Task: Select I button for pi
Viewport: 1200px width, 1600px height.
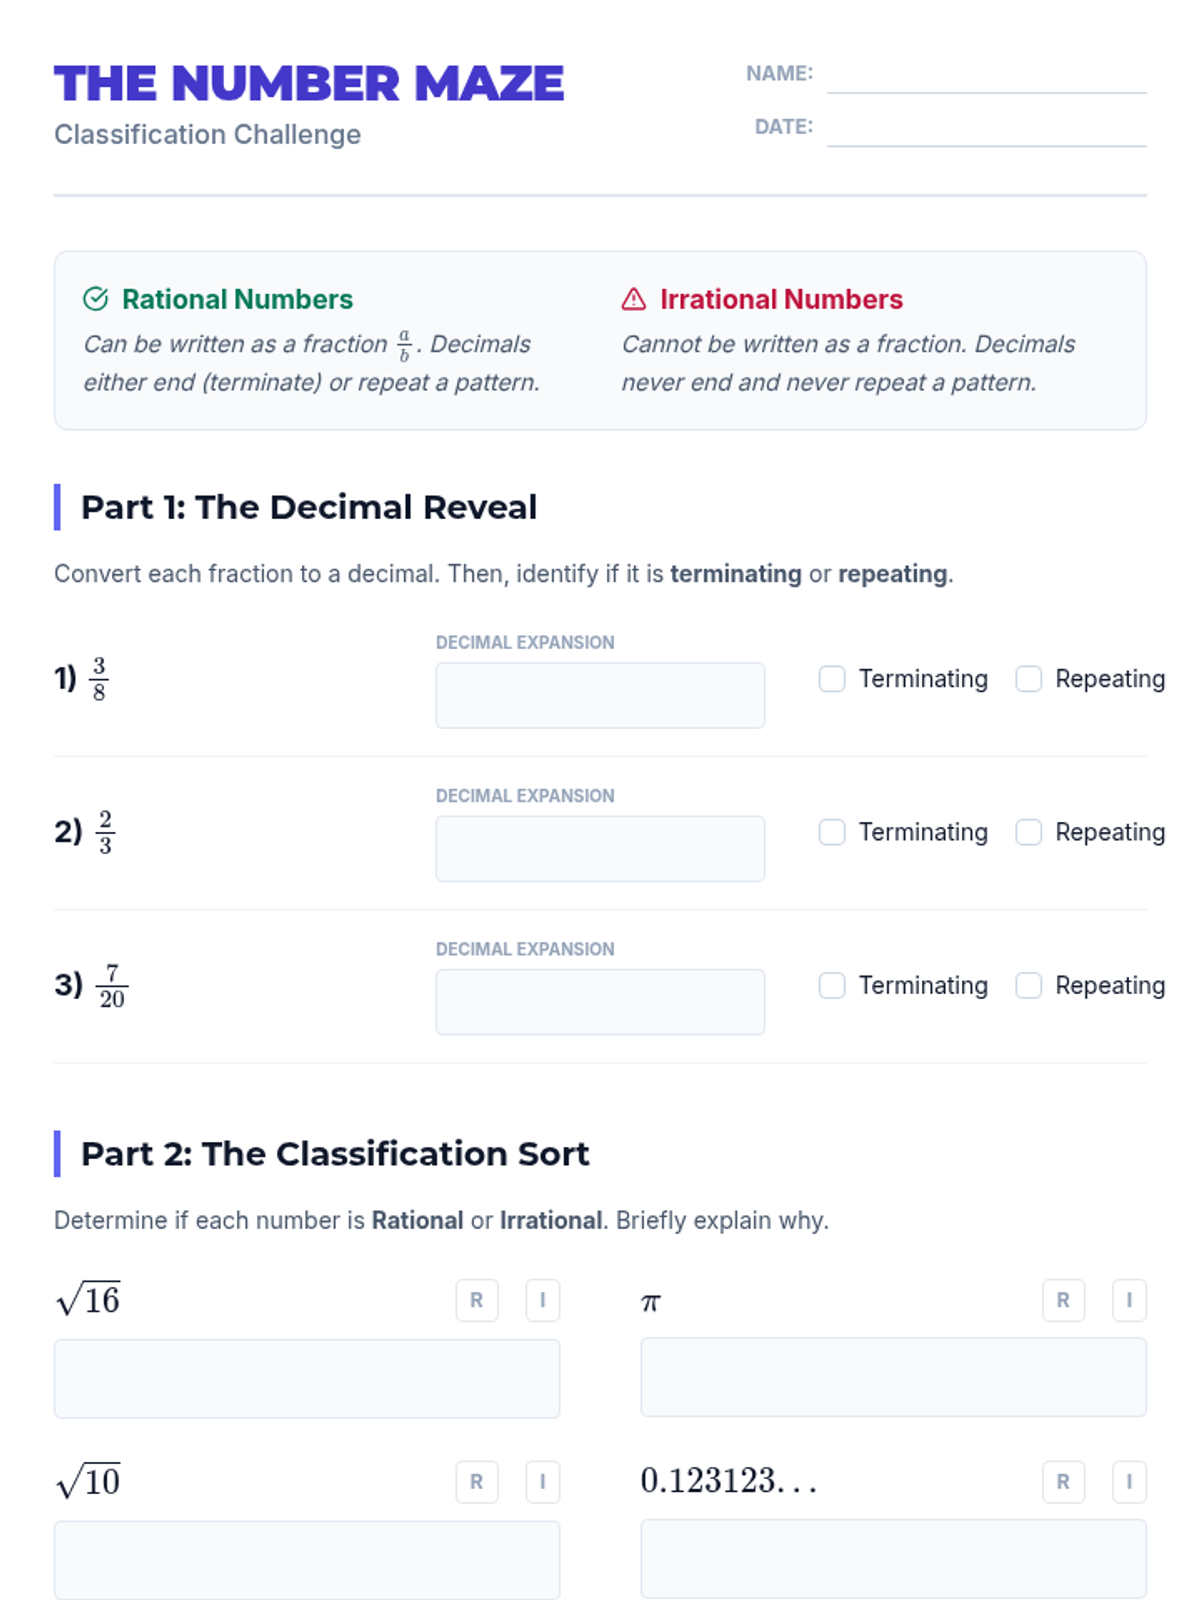Action: point(1129,1300)
